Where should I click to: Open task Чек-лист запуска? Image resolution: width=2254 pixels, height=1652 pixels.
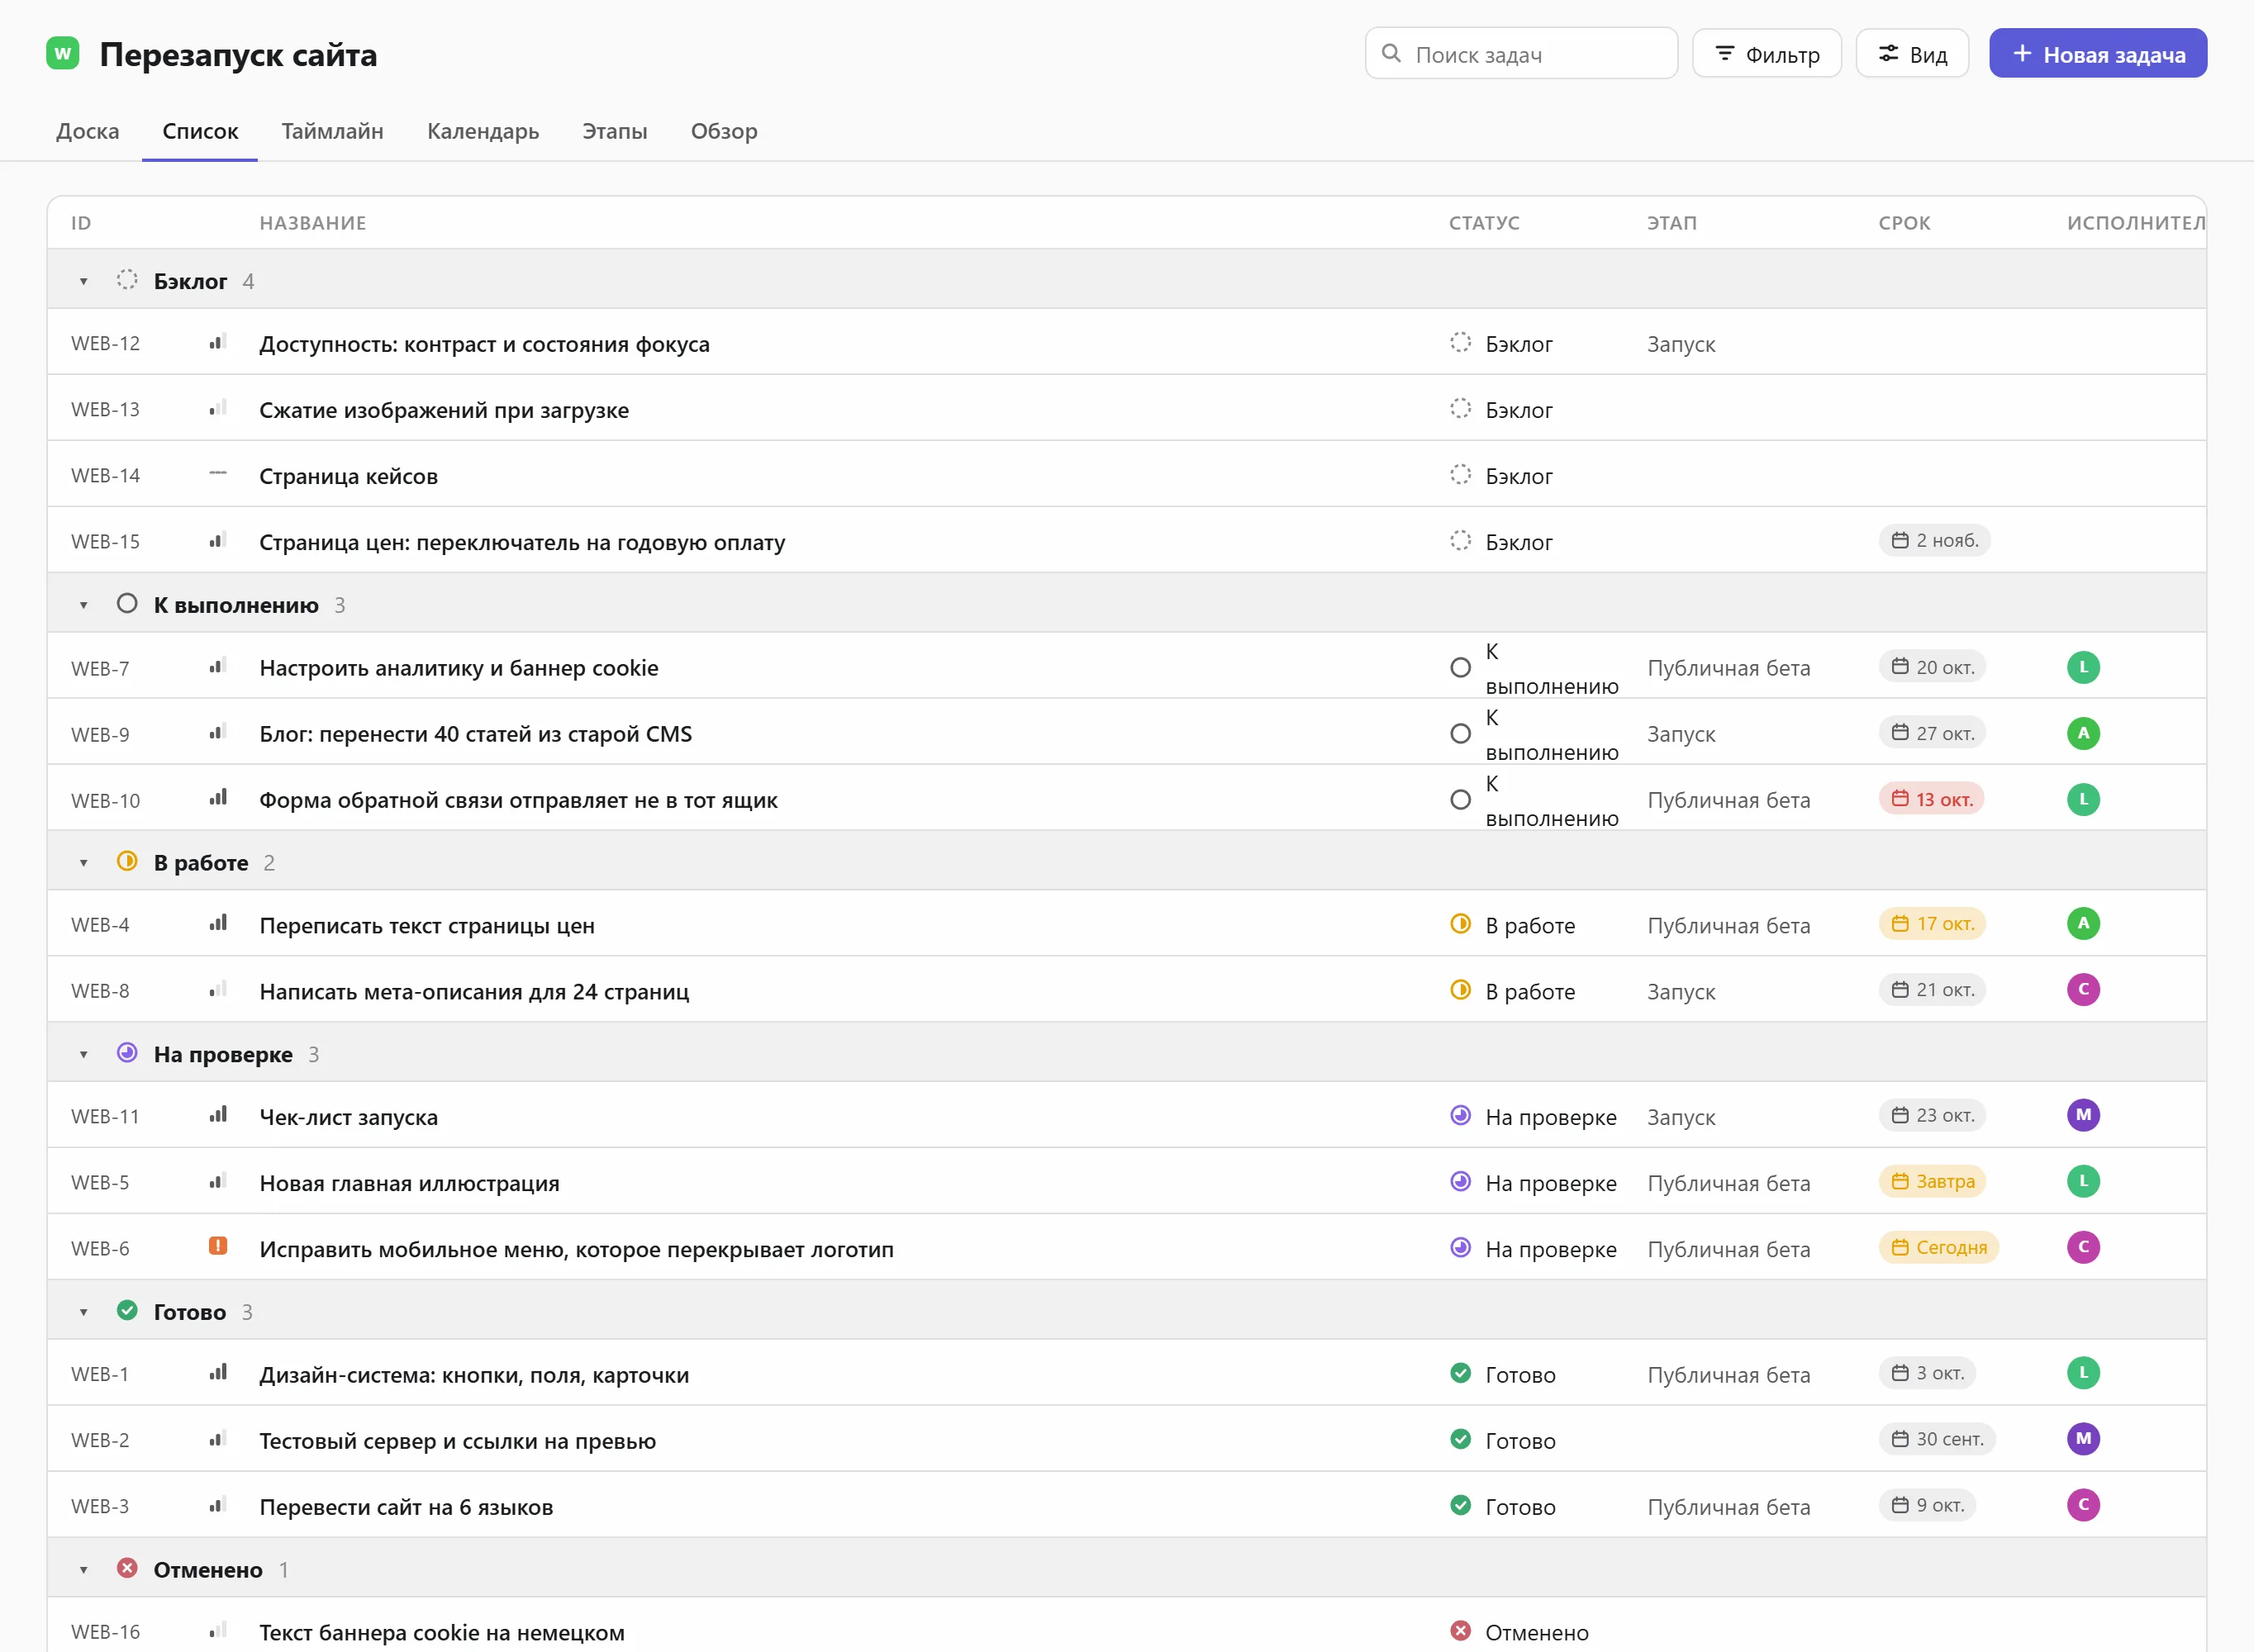(x=348, y=1117)
